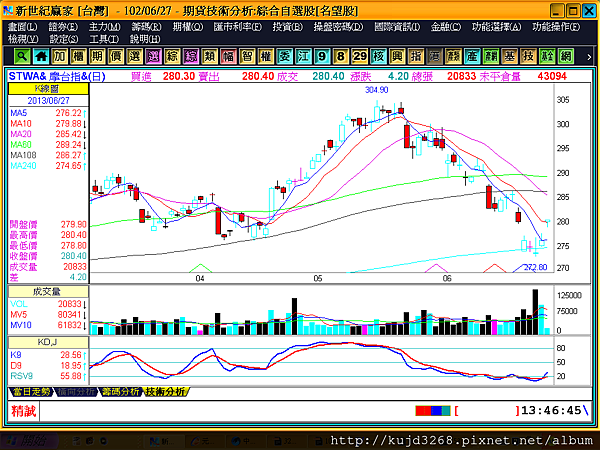Open the 智 toolbar icon
This screenshot has height=450, width=600.
click(247, 57)
